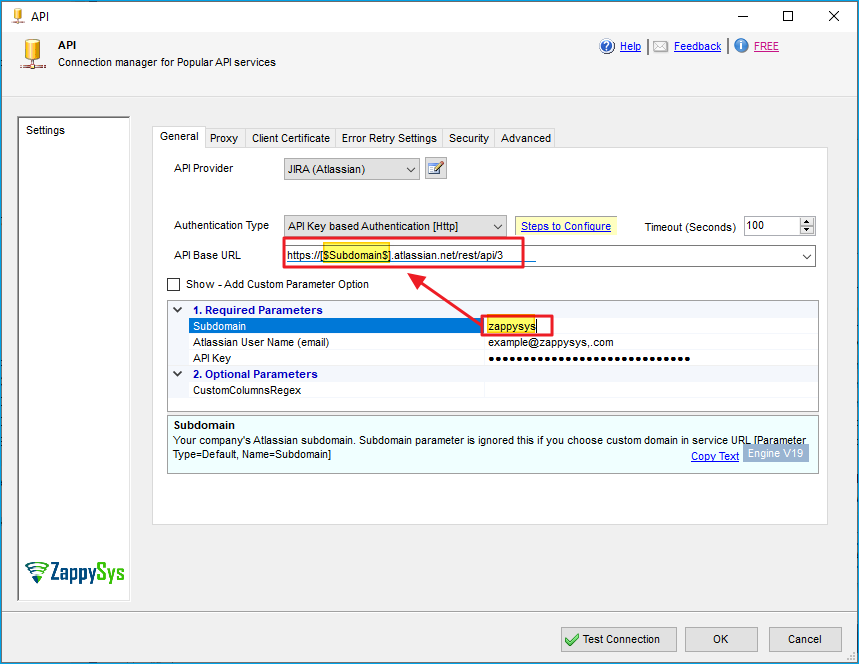The height and width of the screenshot is (664, 859).
Task: Open the API Provider dropdown
Action: [411, 170]
